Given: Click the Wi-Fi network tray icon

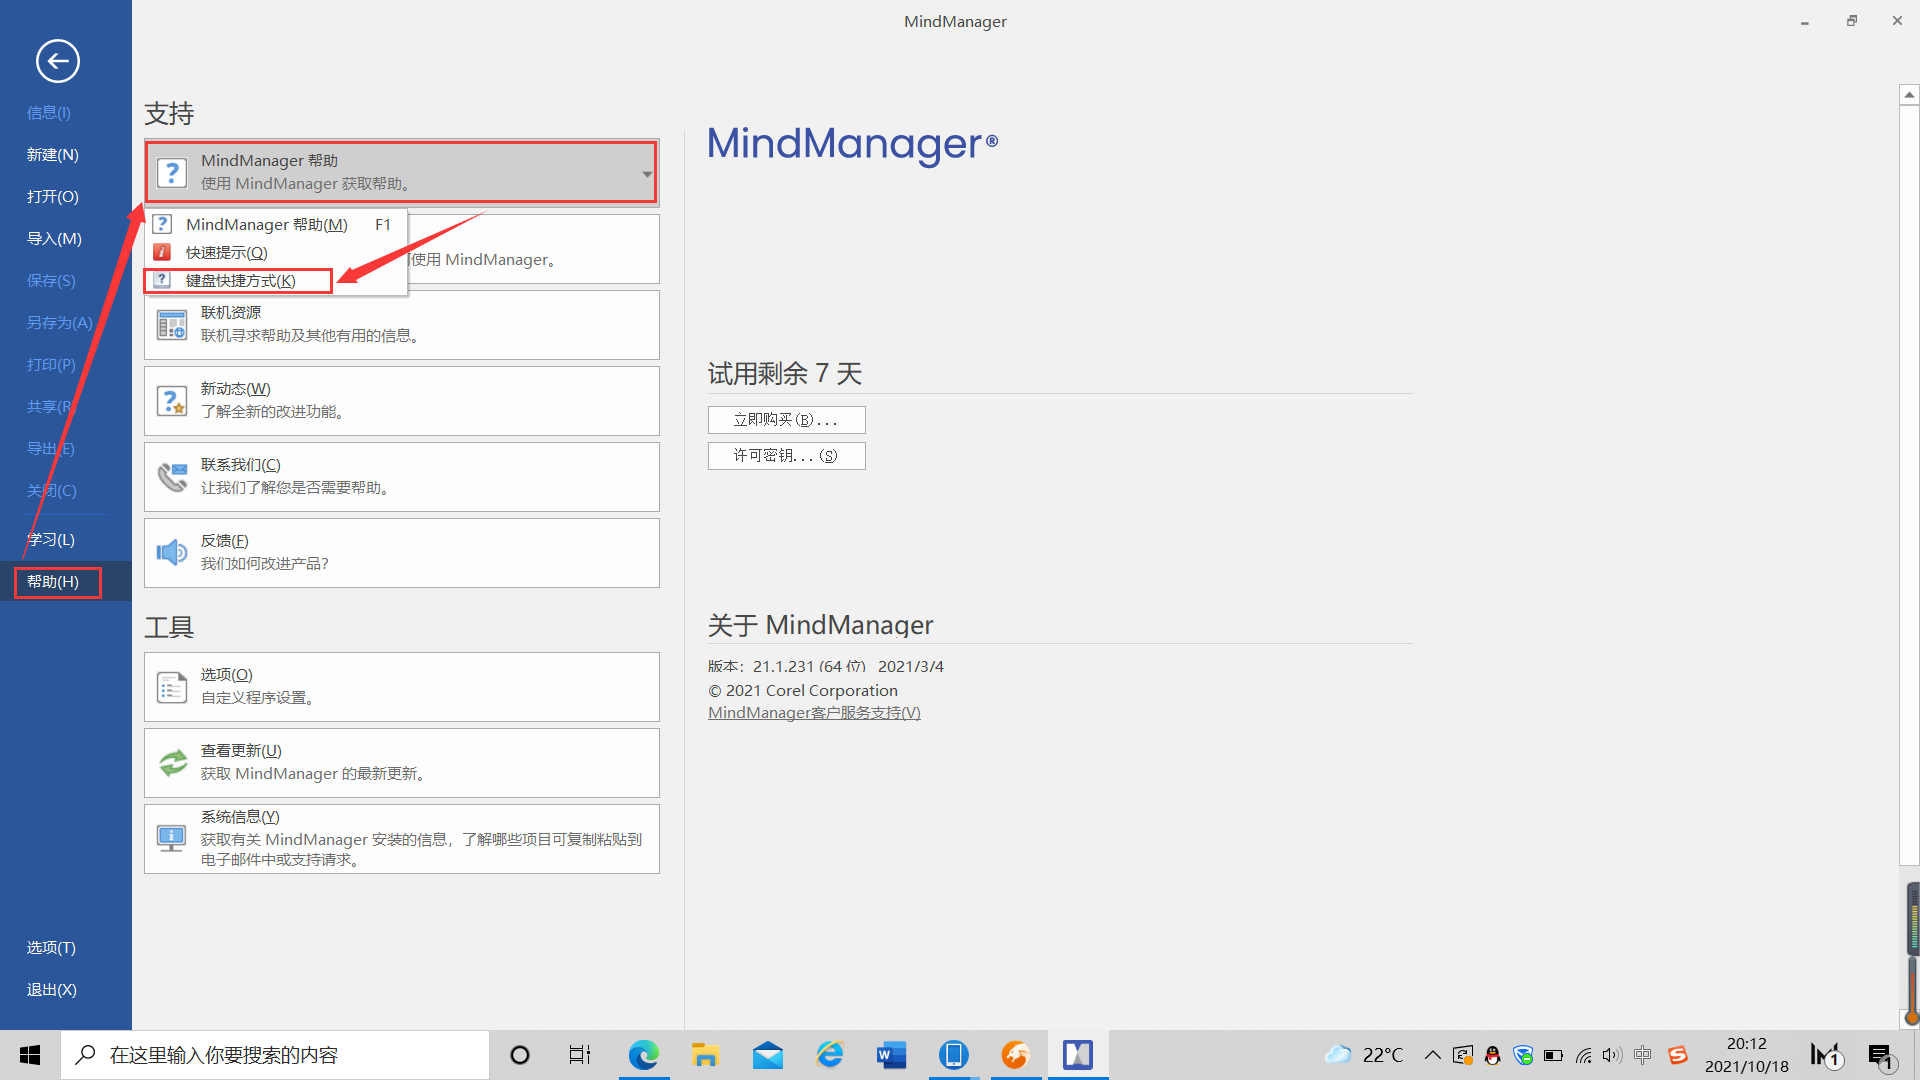Looking at the screenshot, I should [1583, 1055].
